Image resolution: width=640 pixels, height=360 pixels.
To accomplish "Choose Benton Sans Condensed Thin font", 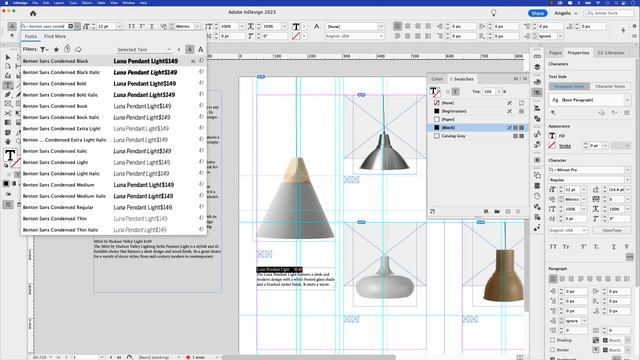I will 113,218.
